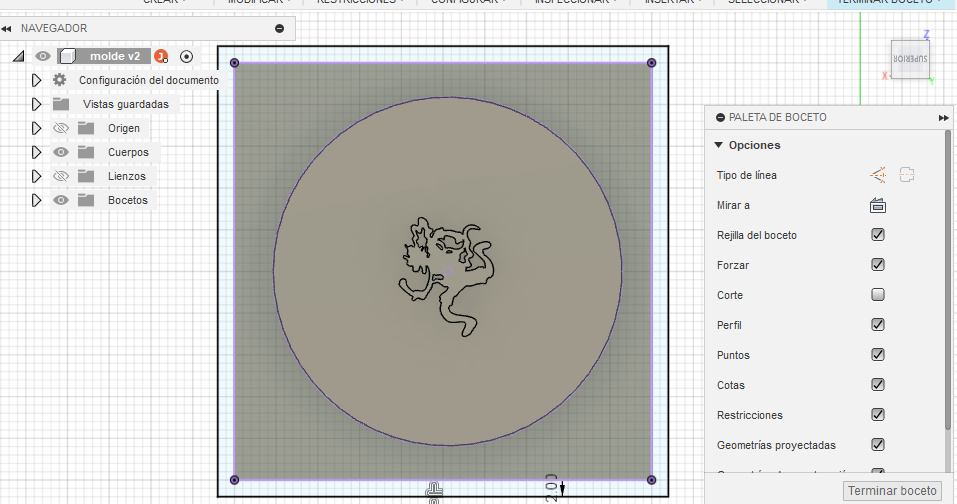957x504 pixels.
Task: Click the NAVEGADOR title text
Action: [54, 28]
